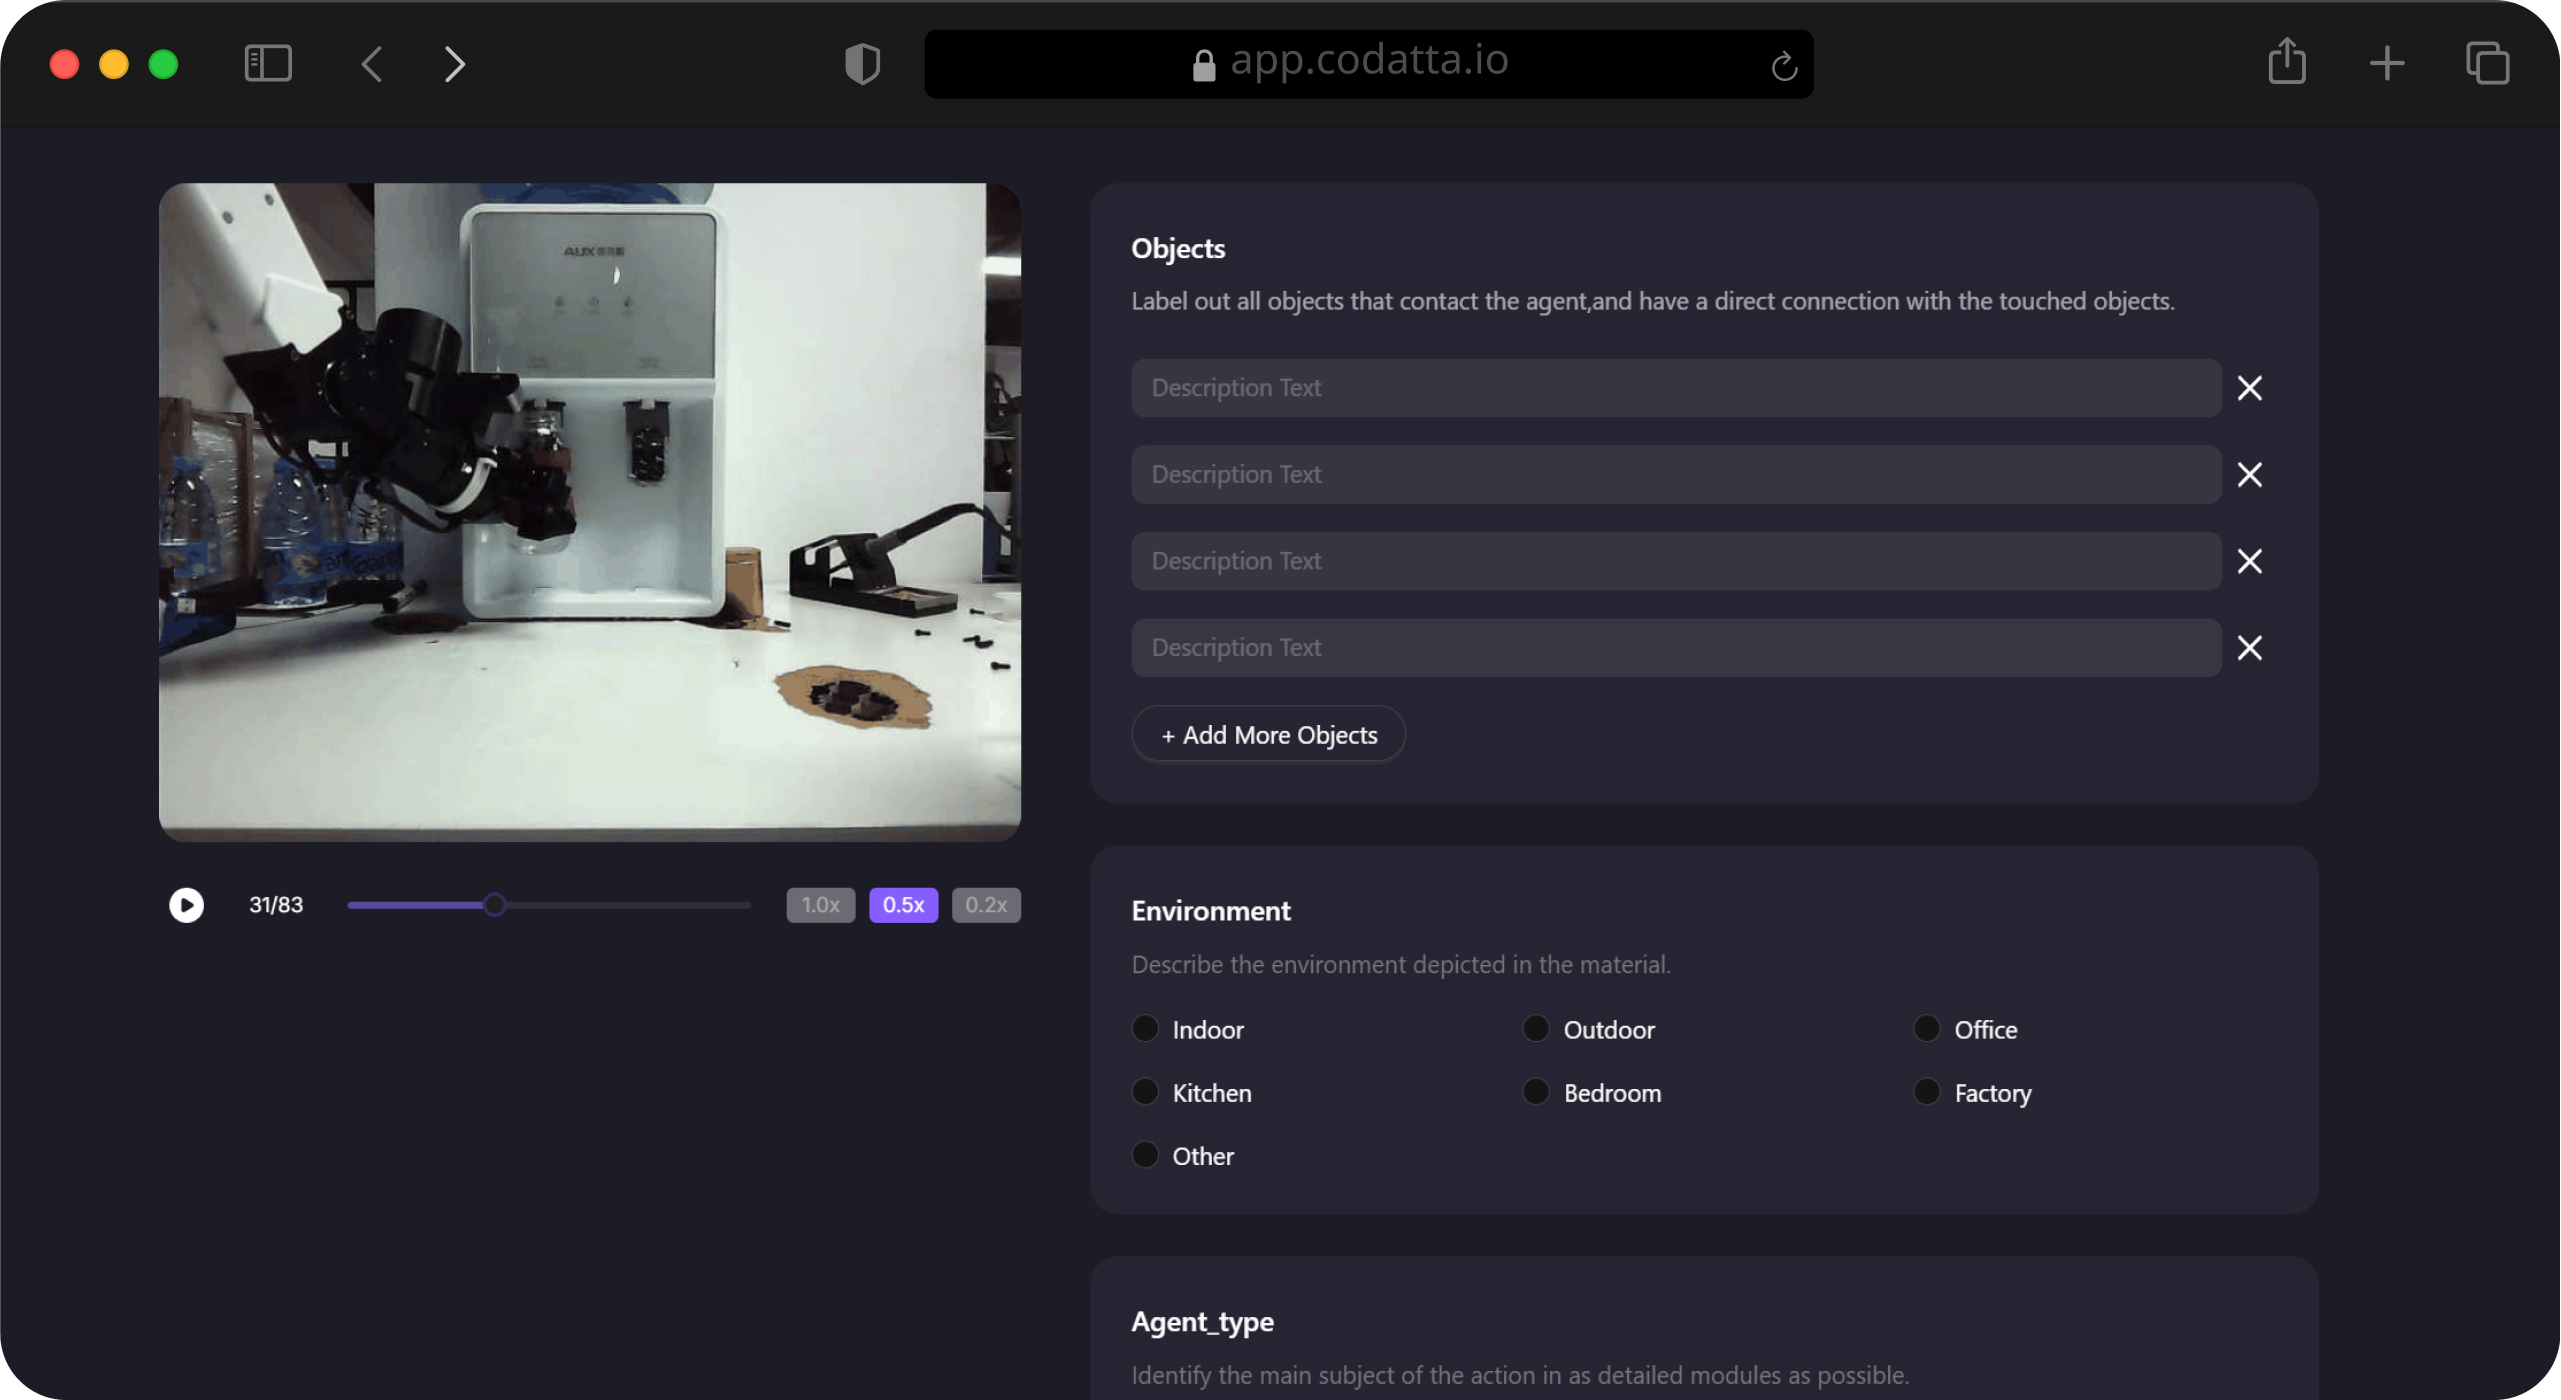Remove the first object description row
Screen dimensions: 2561x1400
coord(2250,388)
